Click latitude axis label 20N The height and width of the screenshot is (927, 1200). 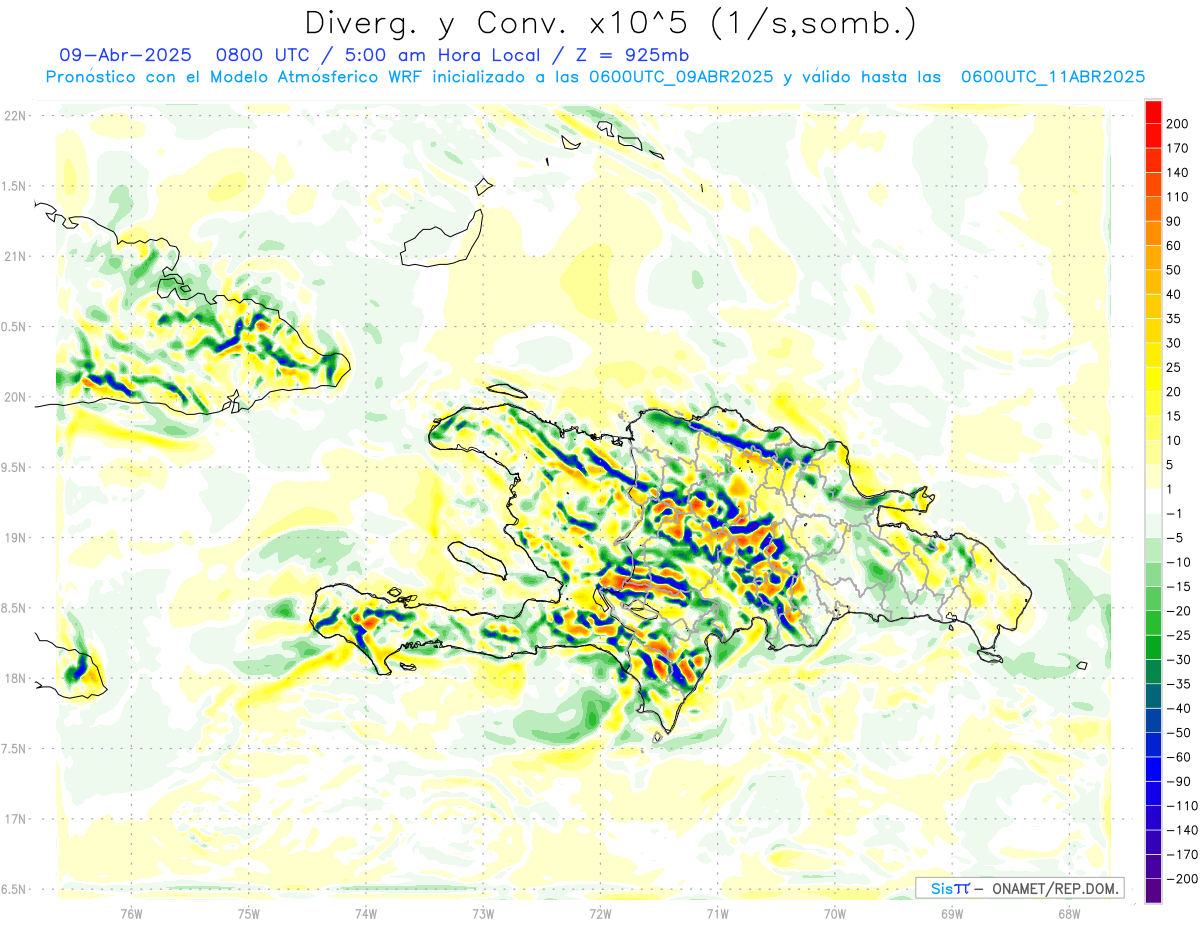(x=15, y=397)
